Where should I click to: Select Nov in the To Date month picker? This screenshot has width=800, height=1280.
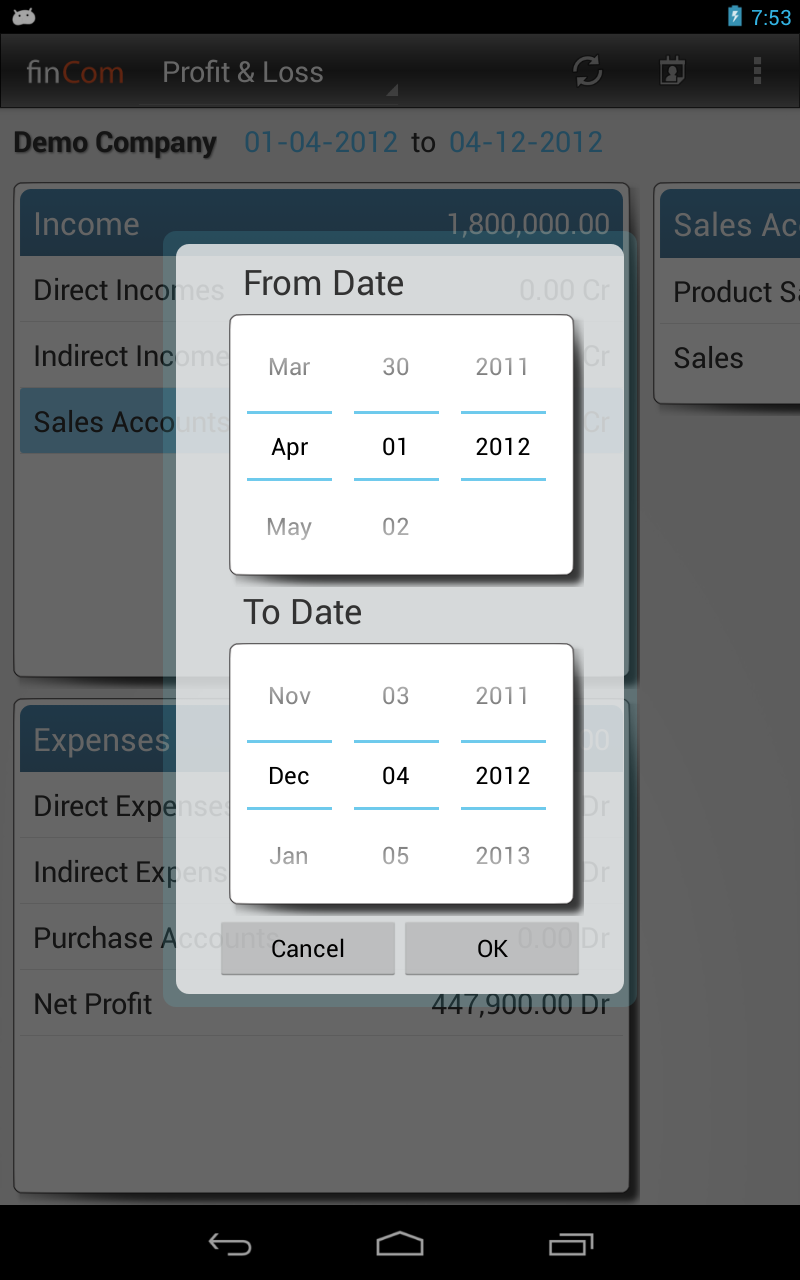289,696
